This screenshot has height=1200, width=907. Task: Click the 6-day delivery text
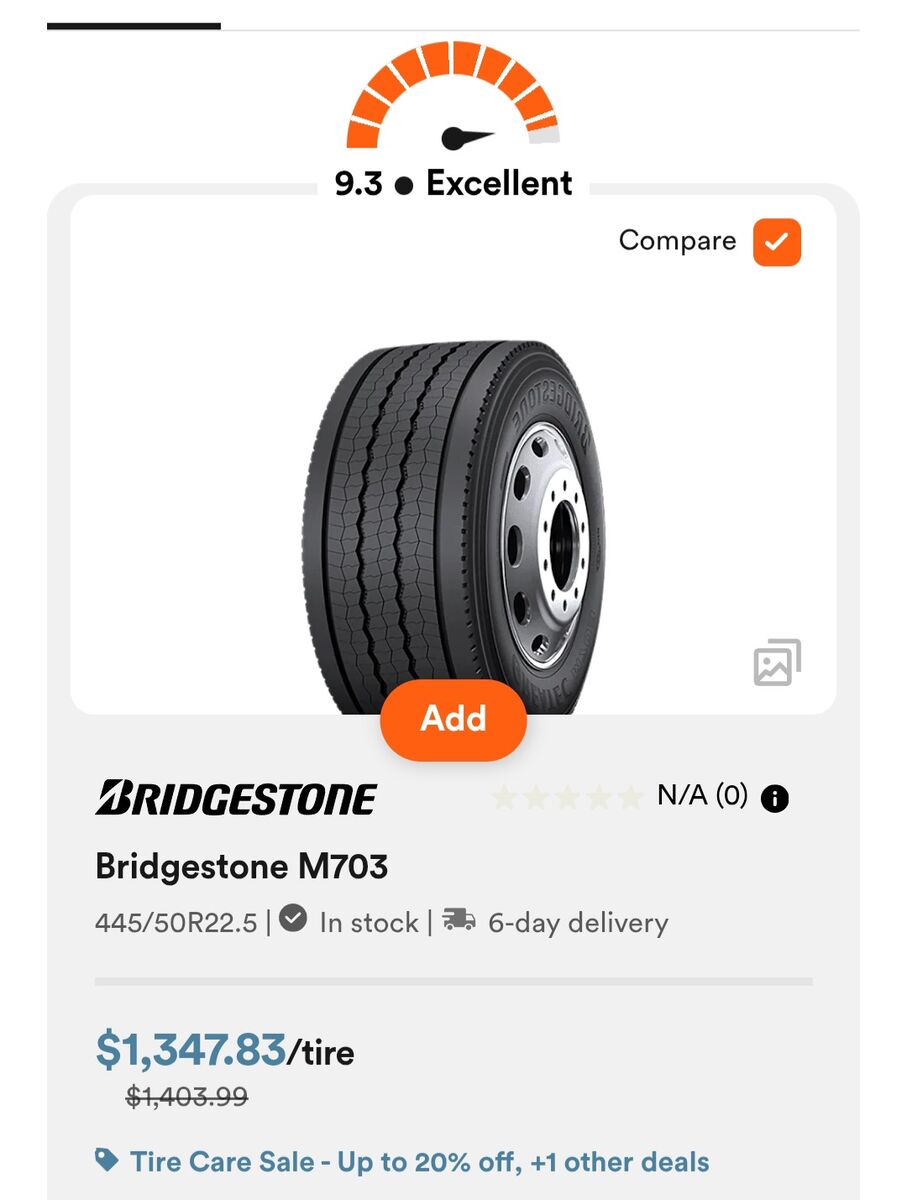(577, 923)
